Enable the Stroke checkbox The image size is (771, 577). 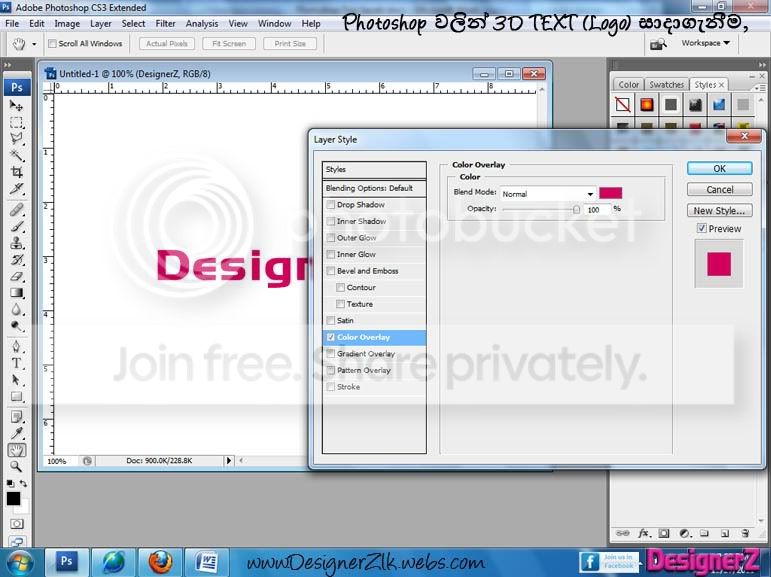click(331, 387)
